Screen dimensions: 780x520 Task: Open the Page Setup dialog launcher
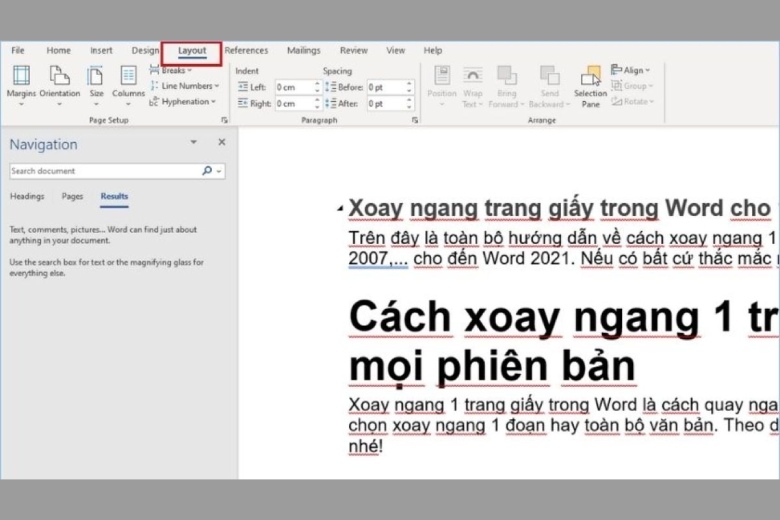[x=224, y=120]
